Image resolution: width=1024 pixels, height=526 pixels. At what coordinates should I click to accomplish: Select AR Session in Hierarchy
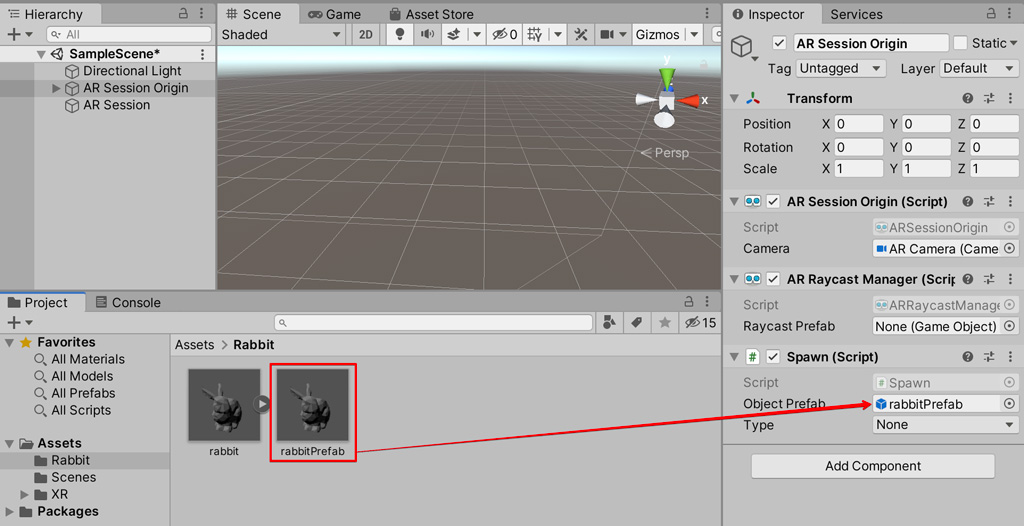(x=116, y=105)
